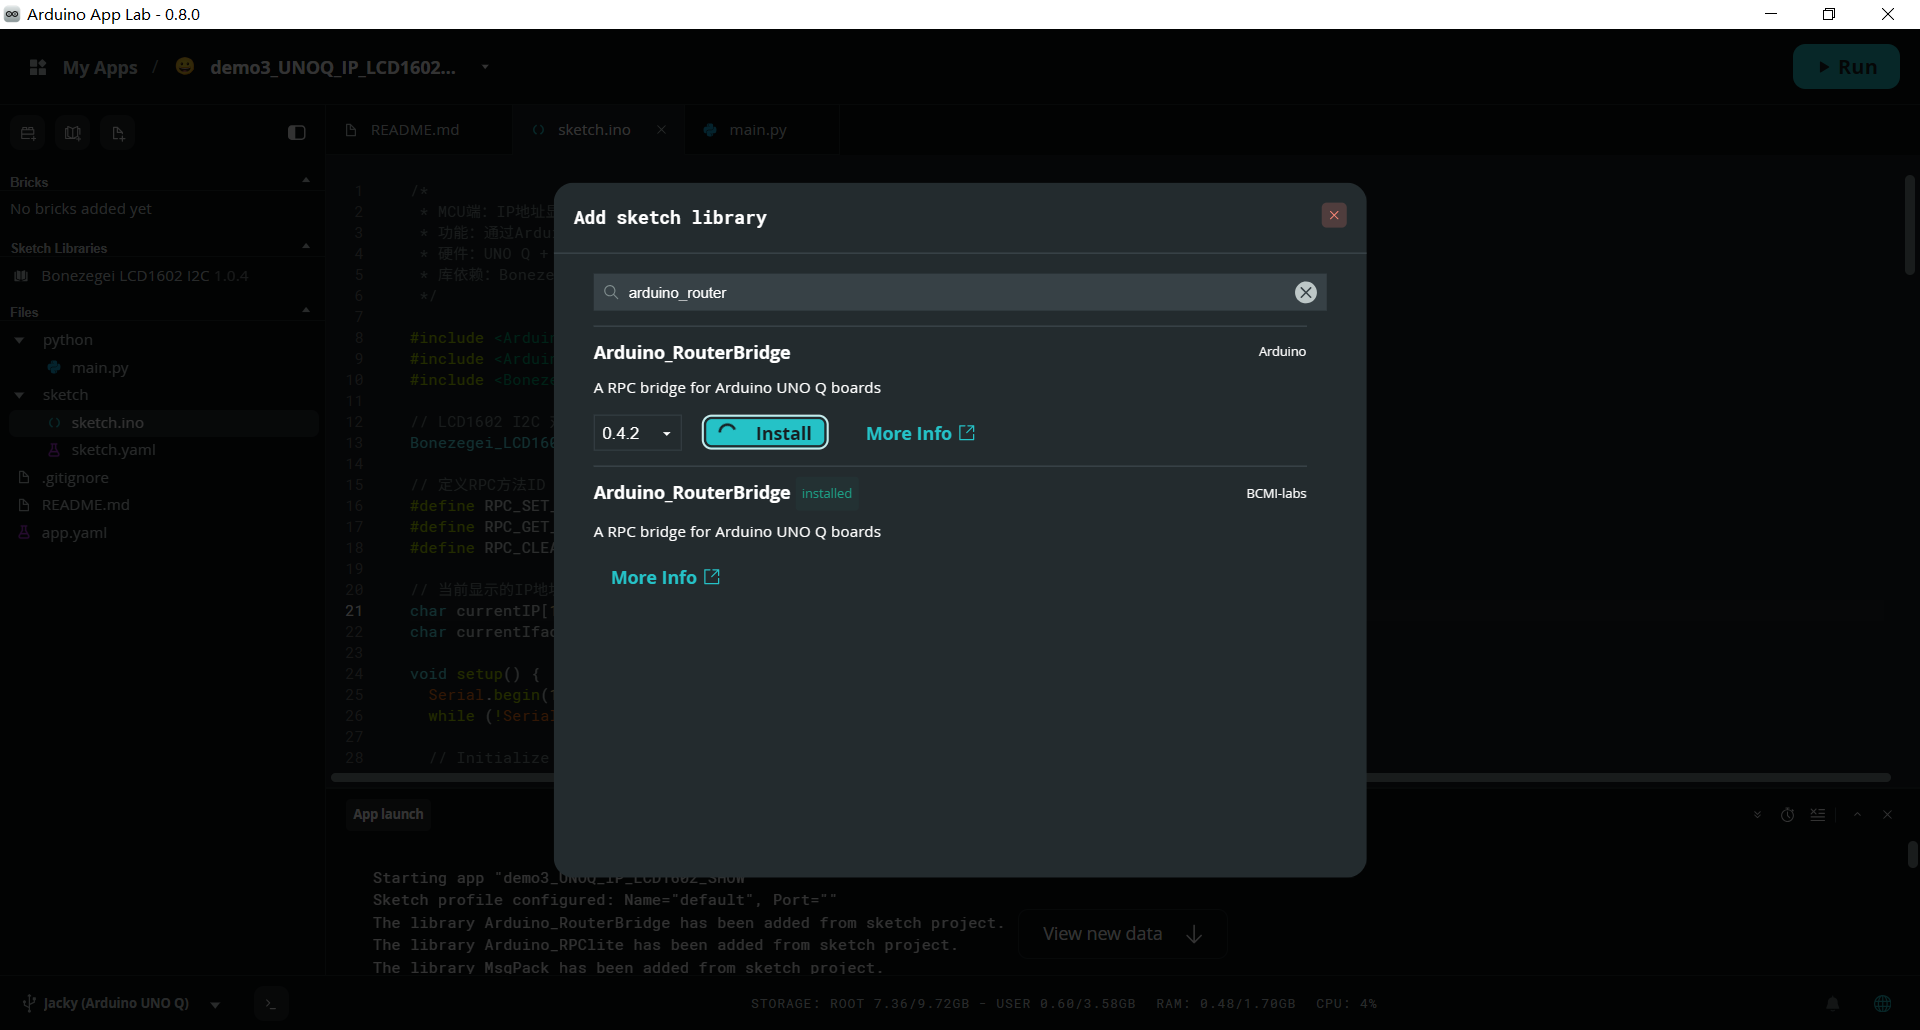Collapse the Sketch Libraries section
Screen dimensions: 1920x1030
coord(306,247)
